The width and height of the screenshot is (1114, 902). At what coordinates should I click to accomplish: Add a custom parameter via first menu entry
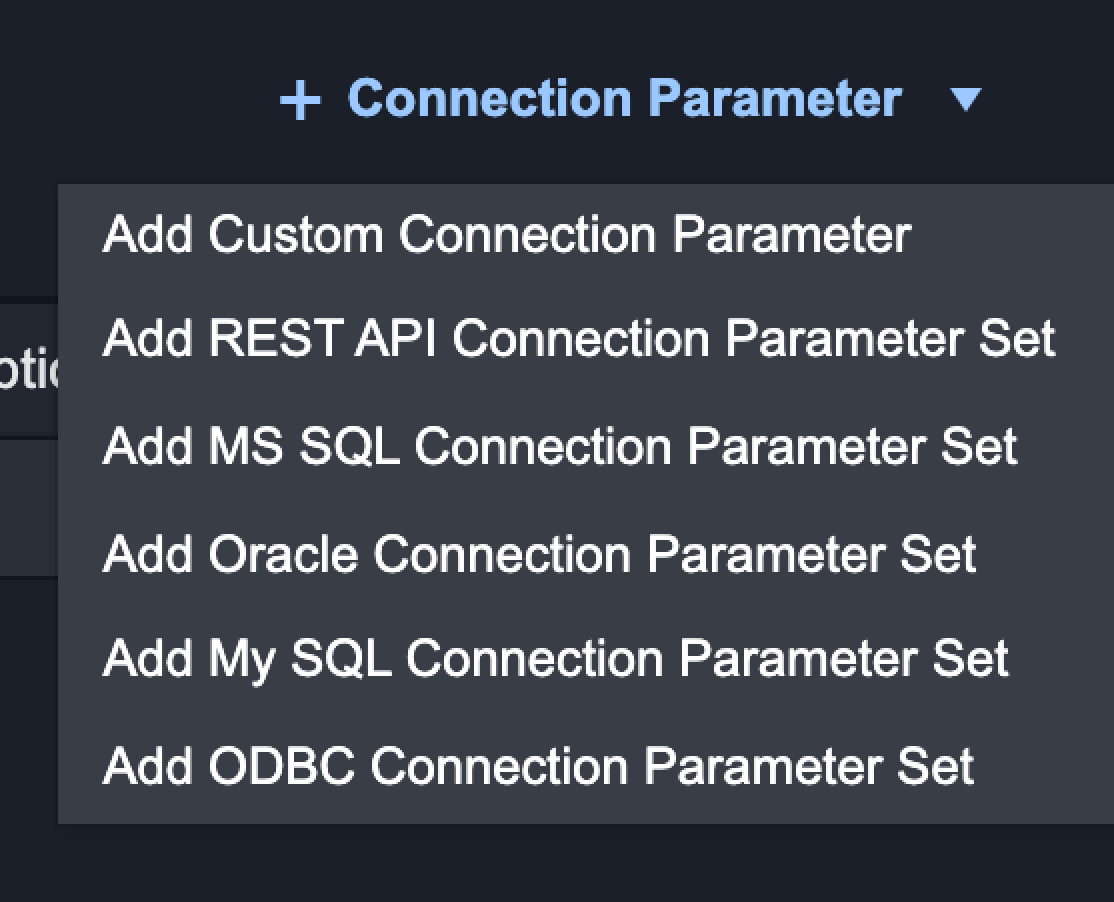[x=506, y=236]
